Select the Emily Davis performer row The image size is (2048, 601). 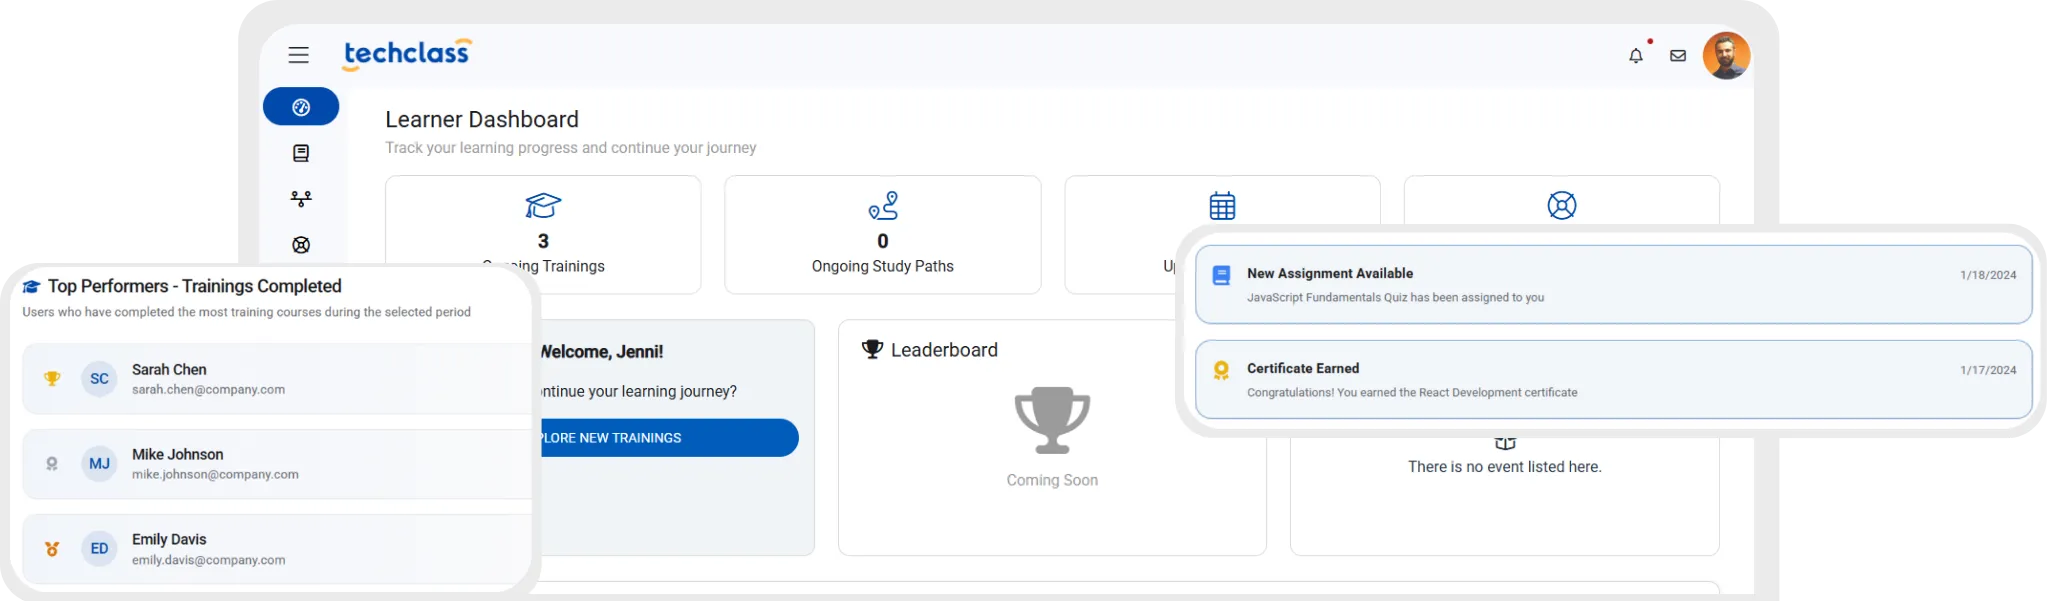coord(277,549)
